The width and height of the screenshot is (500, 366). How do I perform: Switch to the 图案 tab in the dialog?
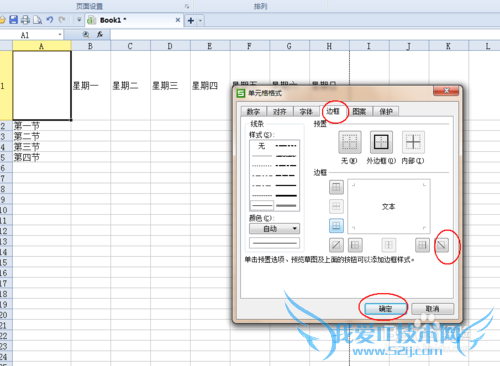pos(359,112)
